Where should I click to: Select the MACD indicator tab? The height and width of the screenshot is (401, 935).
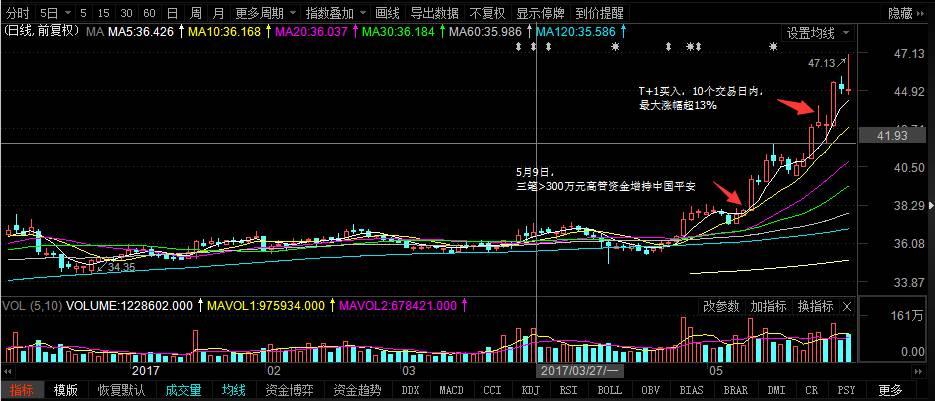[x=451, y=390]
